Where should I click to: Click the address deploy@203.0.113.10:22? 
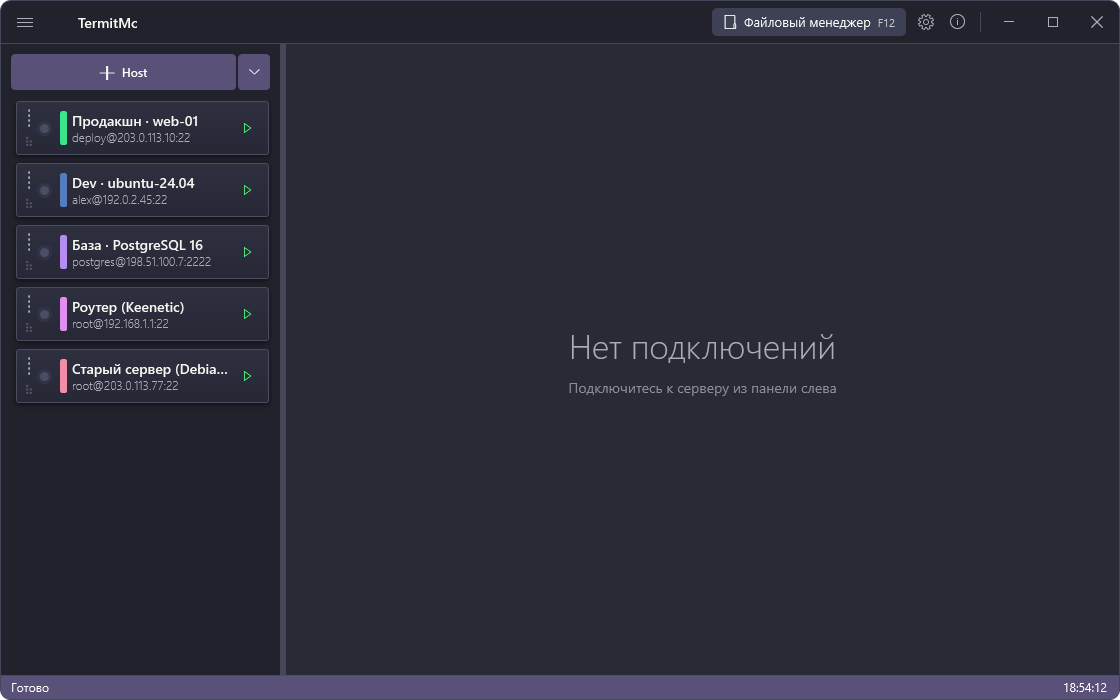(131, 139)
